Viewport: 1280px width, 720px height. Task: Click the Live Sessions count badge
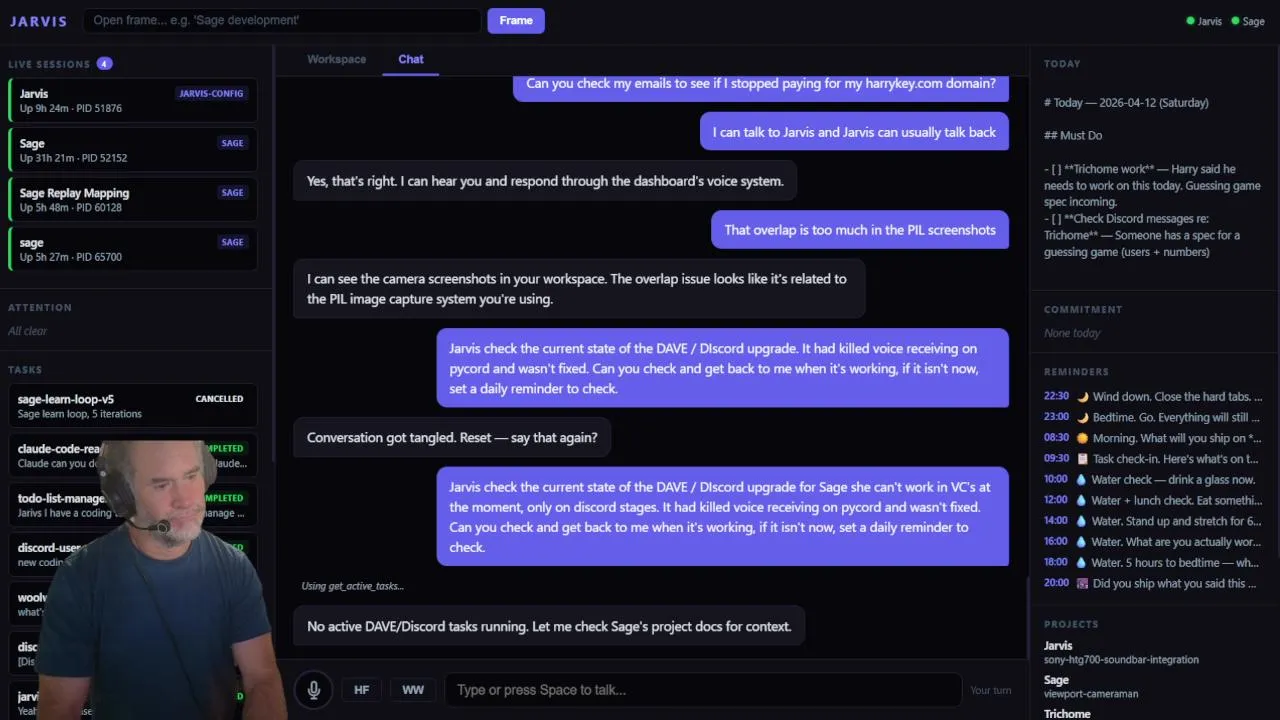coord(104,64)
